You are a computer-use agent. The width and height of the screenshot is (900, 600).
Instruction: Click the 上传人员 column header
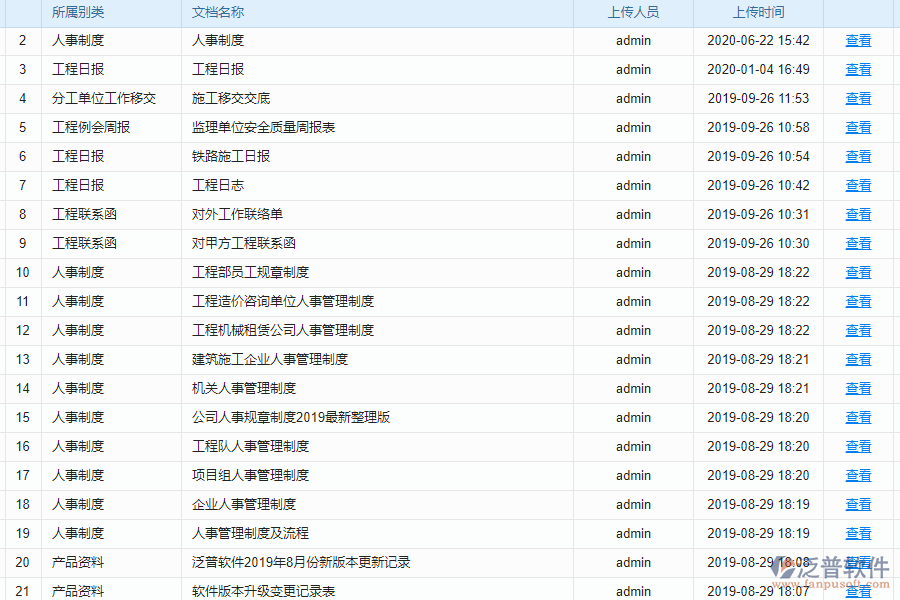click(x=633, y=12)
